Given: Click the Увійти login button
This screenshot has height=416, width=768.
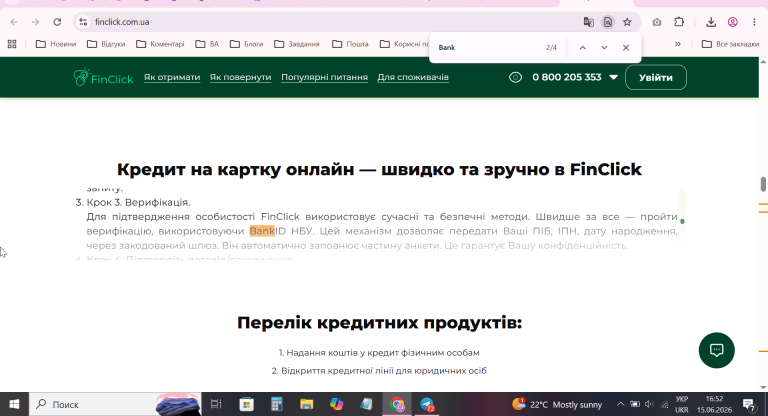Looking at the screenshot, I should click(656, 77).
